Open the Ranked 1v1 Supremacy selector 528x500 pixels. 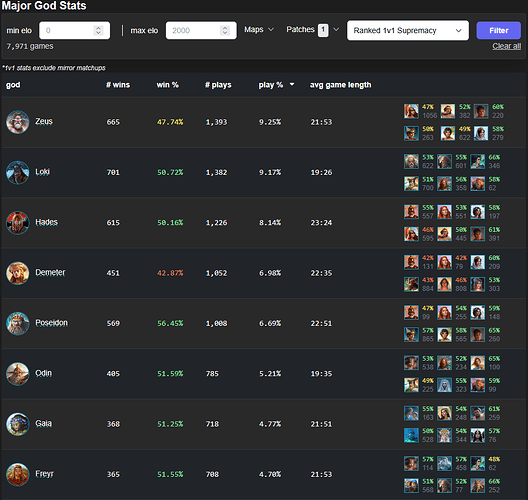408,30
